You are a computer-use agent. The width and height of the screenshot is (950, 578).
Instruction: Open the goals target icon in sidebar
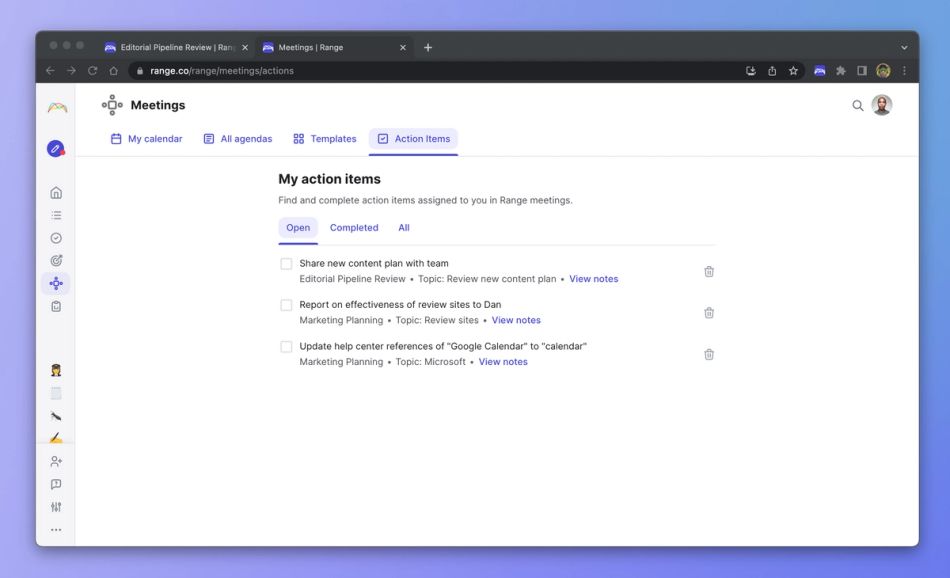[x=56, y=261]
